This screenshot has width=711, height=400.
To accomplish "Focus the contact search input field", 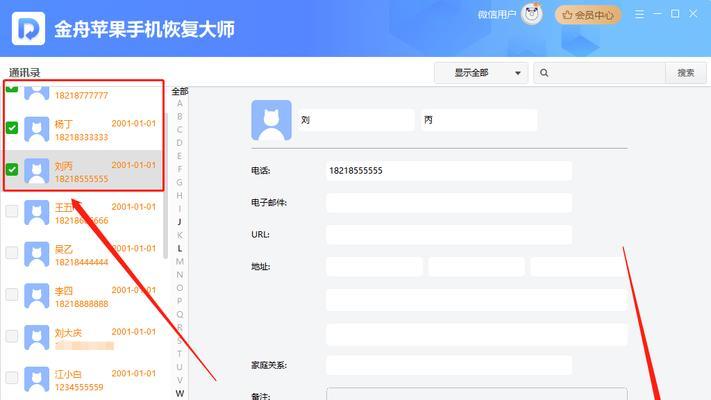I will tap(607, 73).
